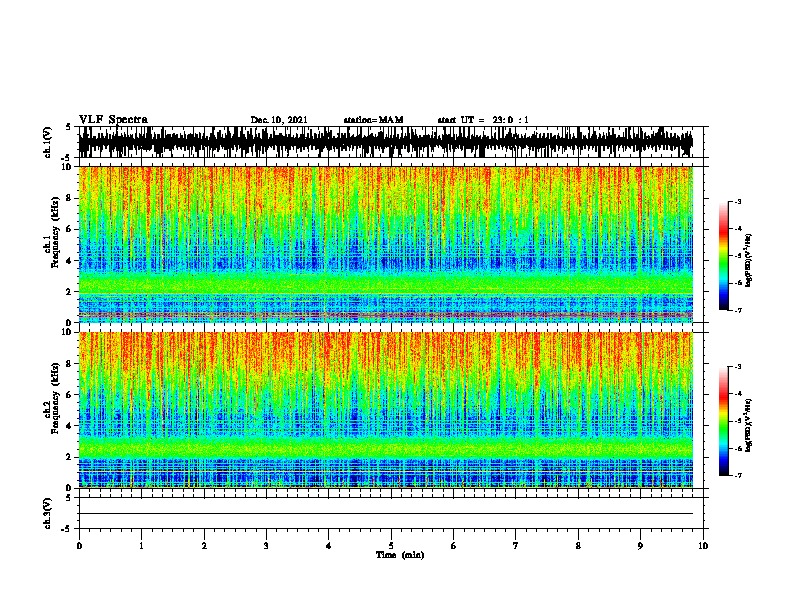Image resolution: width=792 pixels, height=612 pixels.
Task: Click the "9" tick on the time axis
Action: pos(640,545)
